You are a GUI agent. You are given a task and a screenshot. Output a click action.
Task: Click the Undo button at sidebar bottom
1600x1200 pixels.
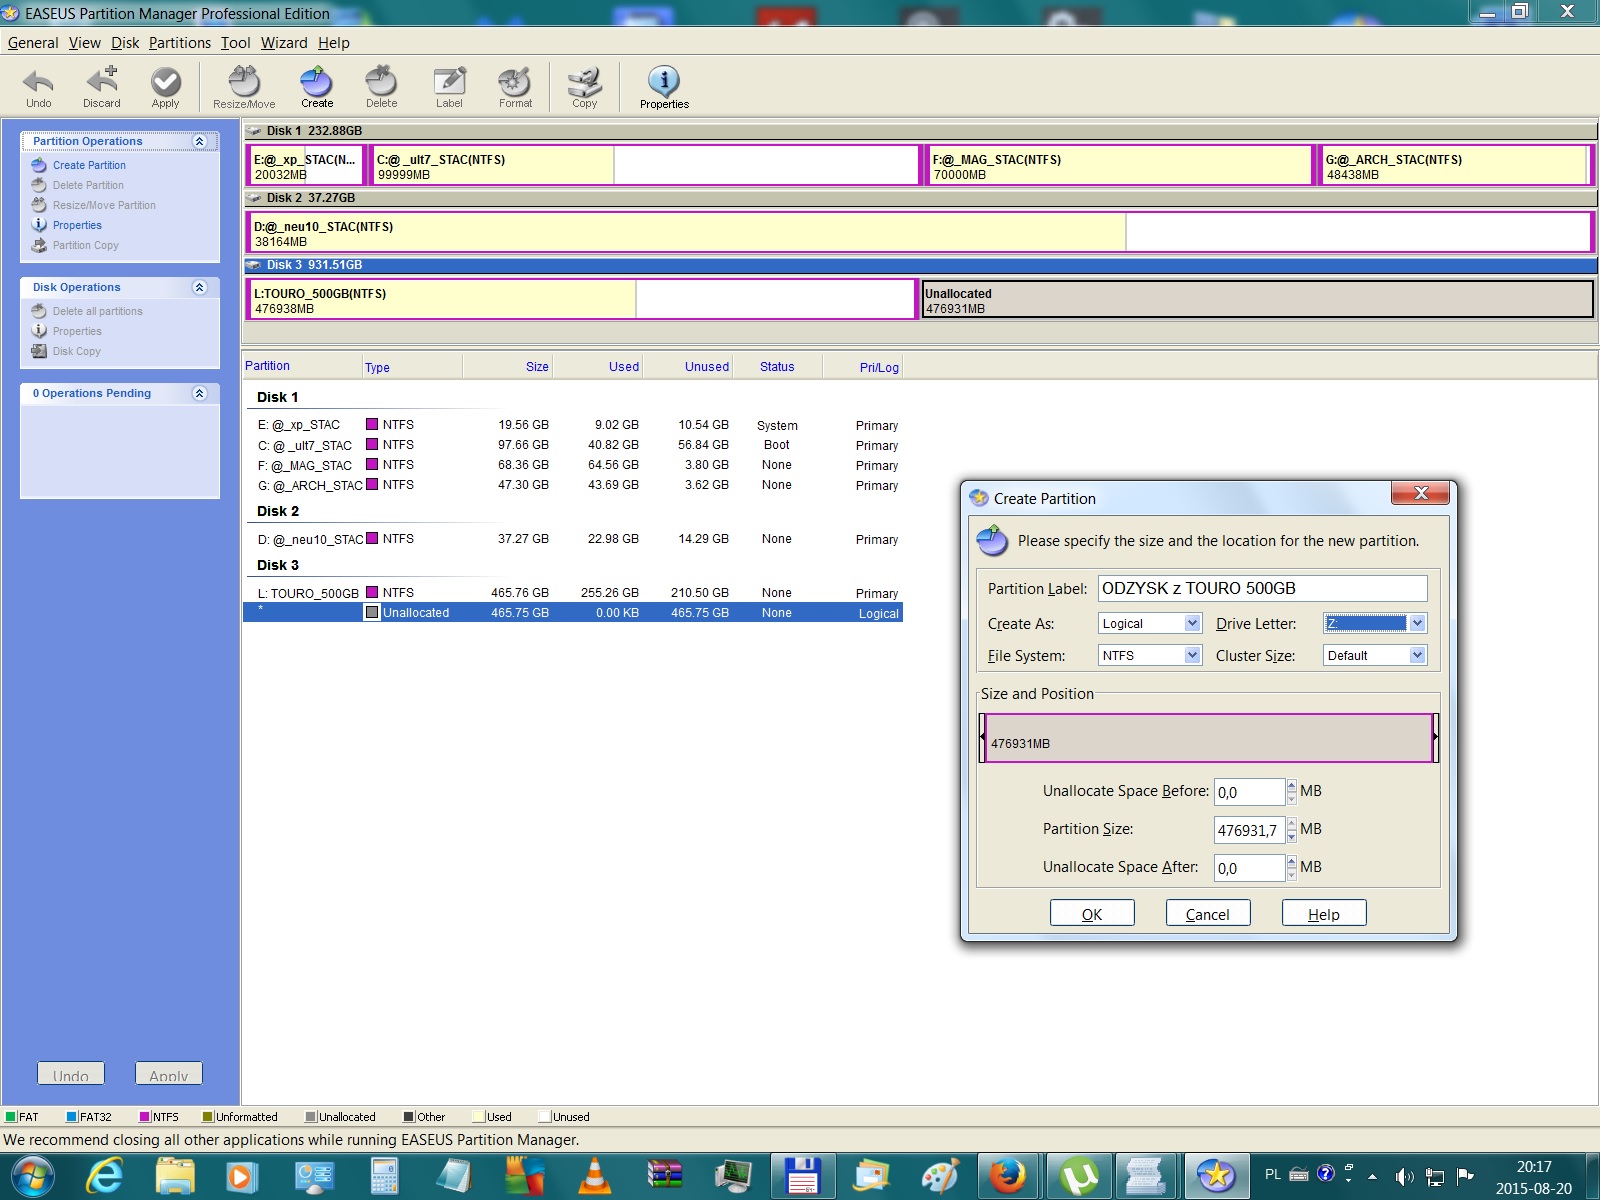point(71,1074)
